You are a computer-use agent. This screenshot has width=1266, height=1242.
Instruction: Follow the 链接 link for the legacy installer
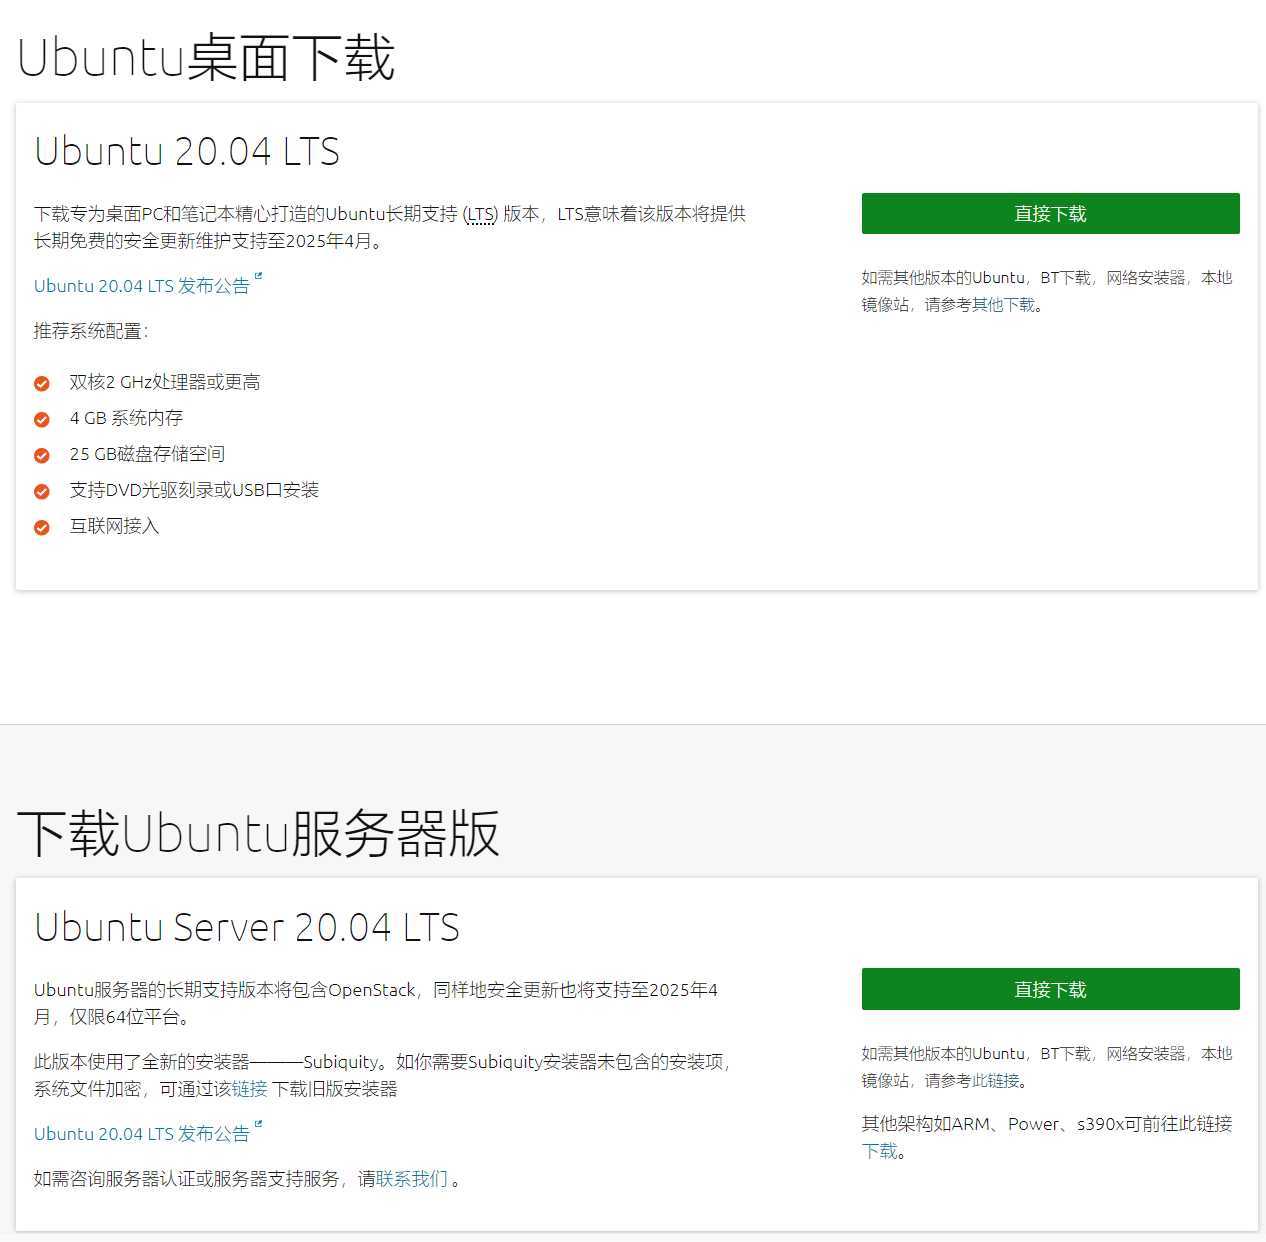tap(250, 1089)
